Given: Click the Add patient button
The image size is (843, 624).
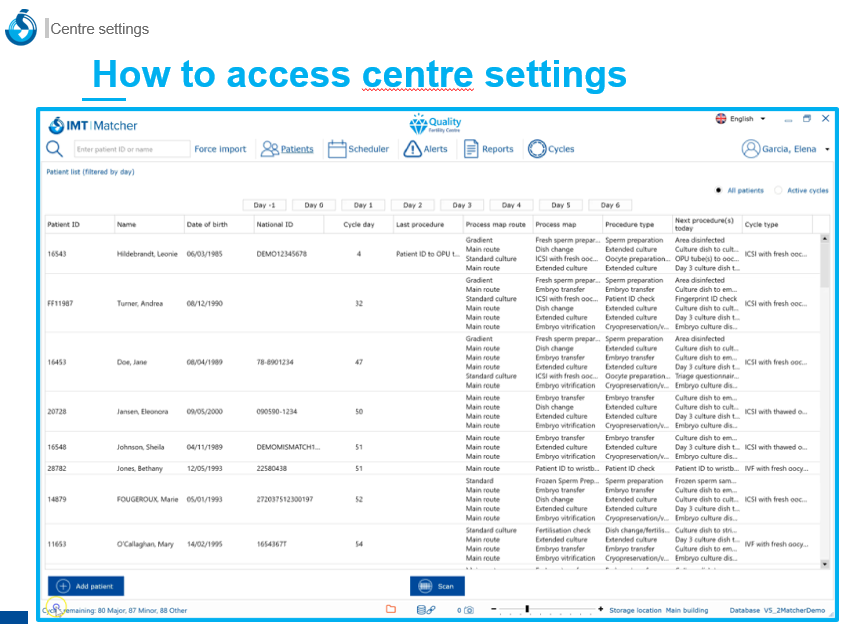Looking at the screenshot, I should pos(86,586).
